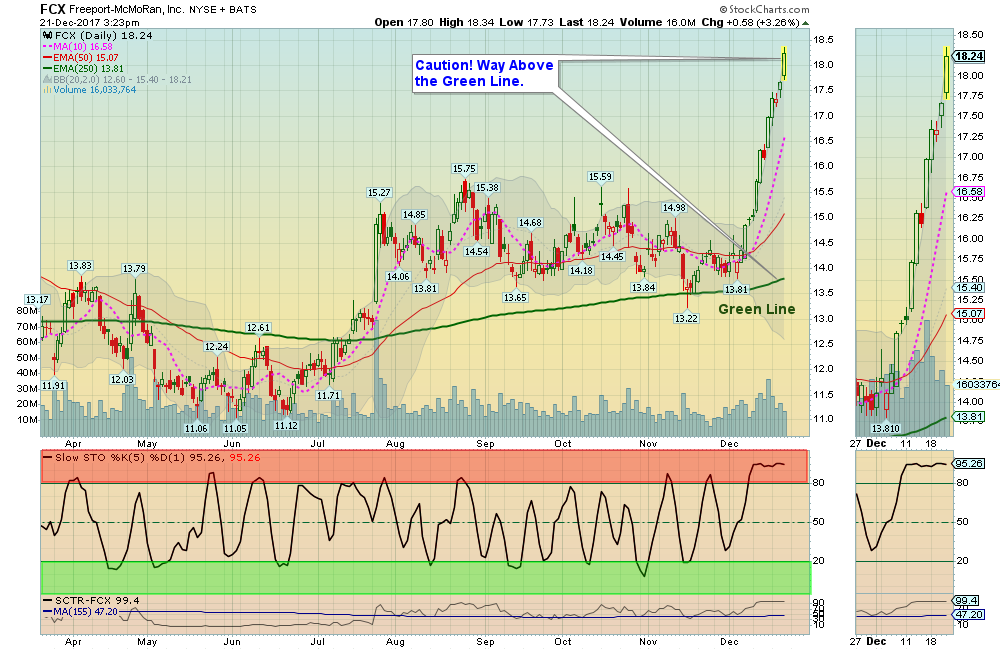Click the 14.45 price label
Image resolution: width=1000 pixels, height=650 pixels.
pos(612,256)
